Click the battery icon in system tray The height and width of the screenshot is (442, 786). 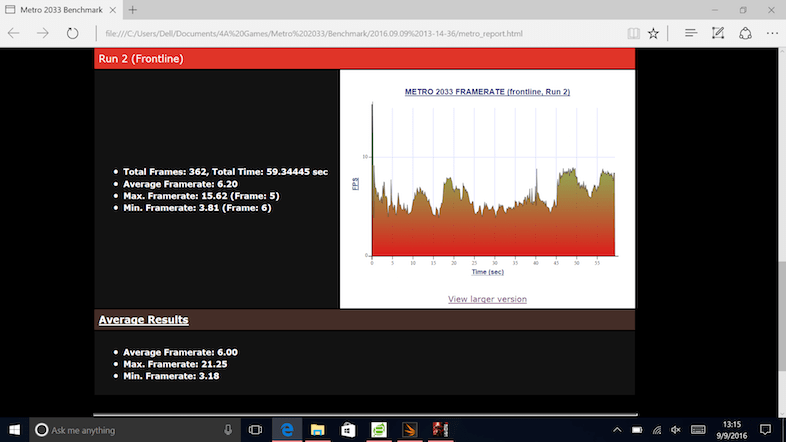[x=637, y=430]
